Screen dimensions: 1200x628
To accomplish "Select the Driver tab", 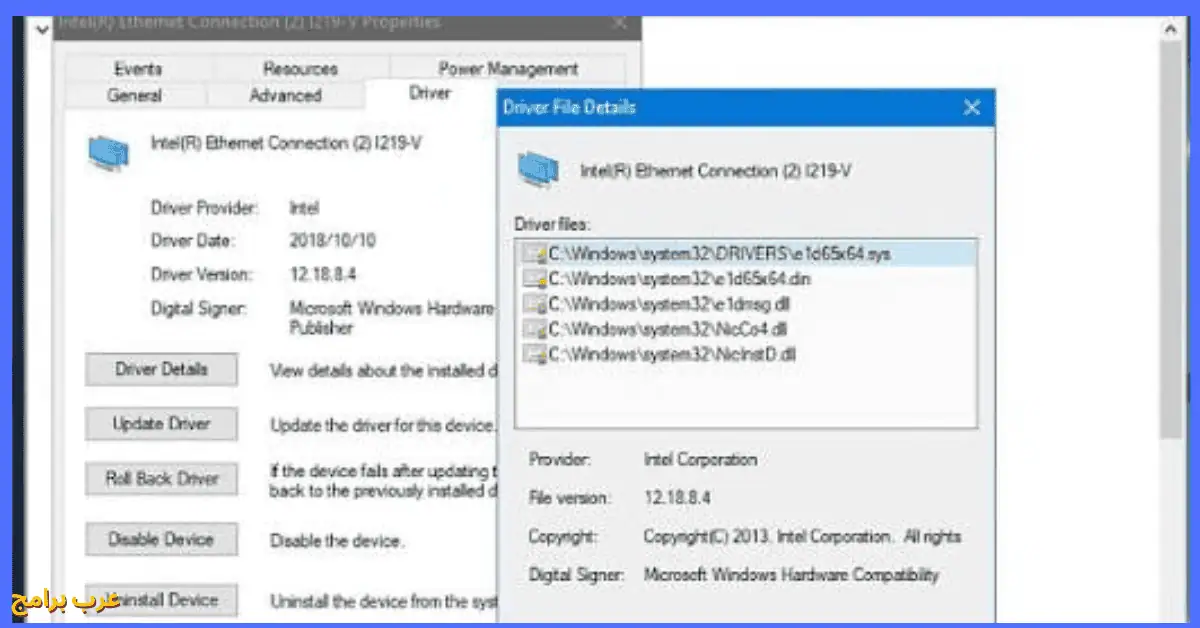I will (x=430, y=94).
